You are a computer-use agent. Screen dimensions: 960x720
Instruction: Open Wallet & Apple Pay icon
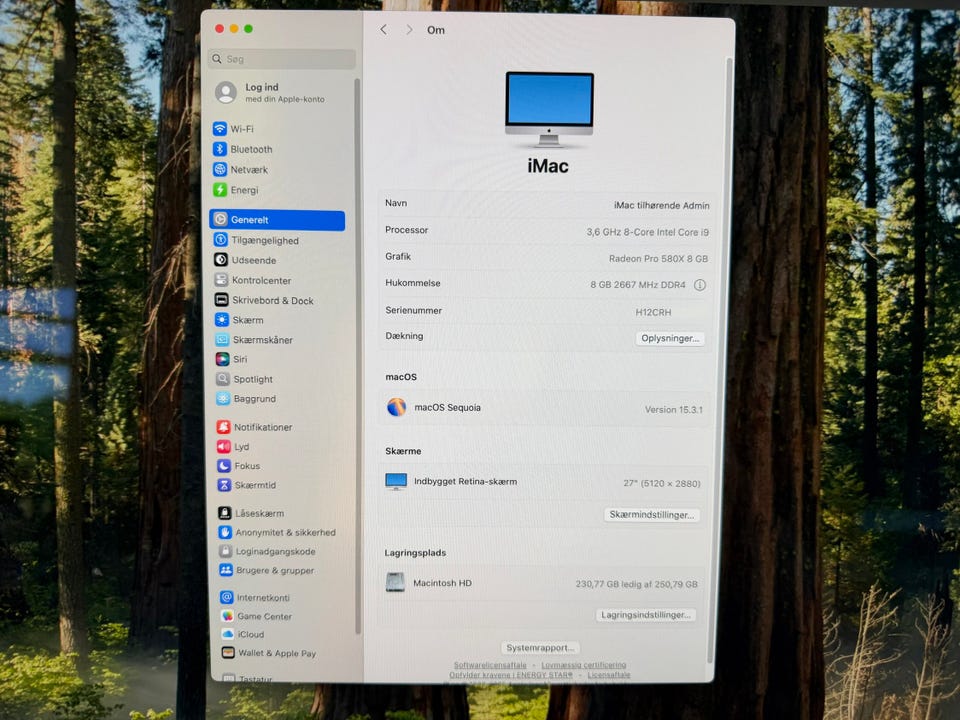click(228, 653)
